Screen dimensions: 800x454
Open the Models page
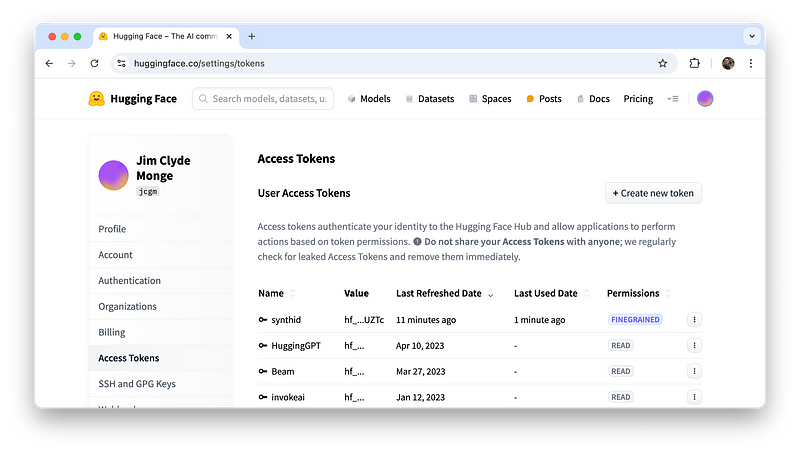(x=369, y=98)
